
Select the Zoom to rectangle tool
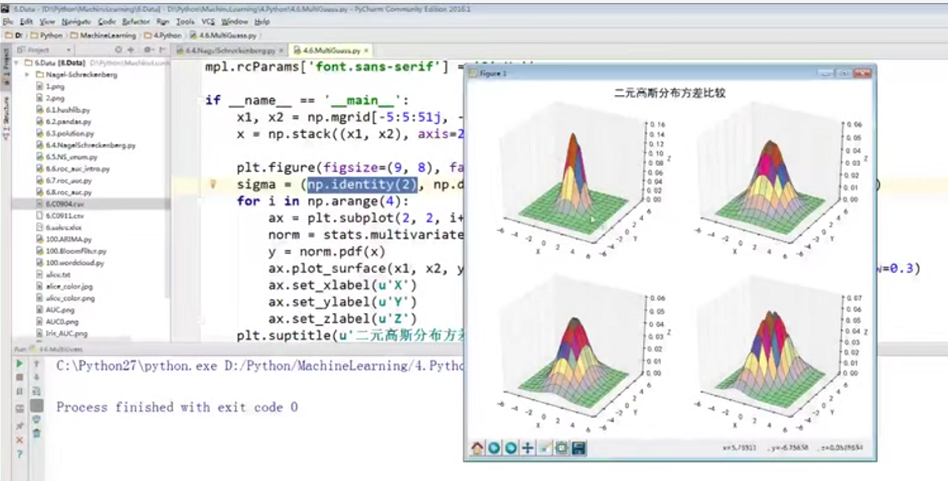click(545, 448)
